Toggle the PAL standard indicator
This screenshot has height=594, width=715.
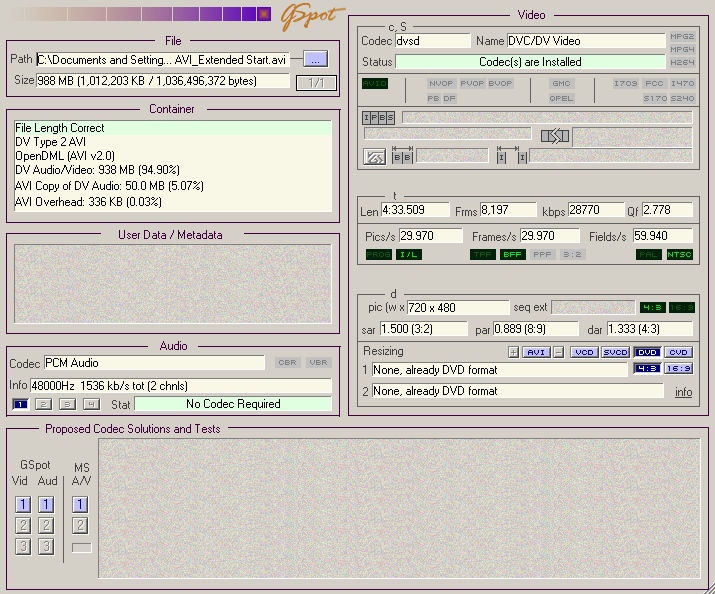(648, 254)
